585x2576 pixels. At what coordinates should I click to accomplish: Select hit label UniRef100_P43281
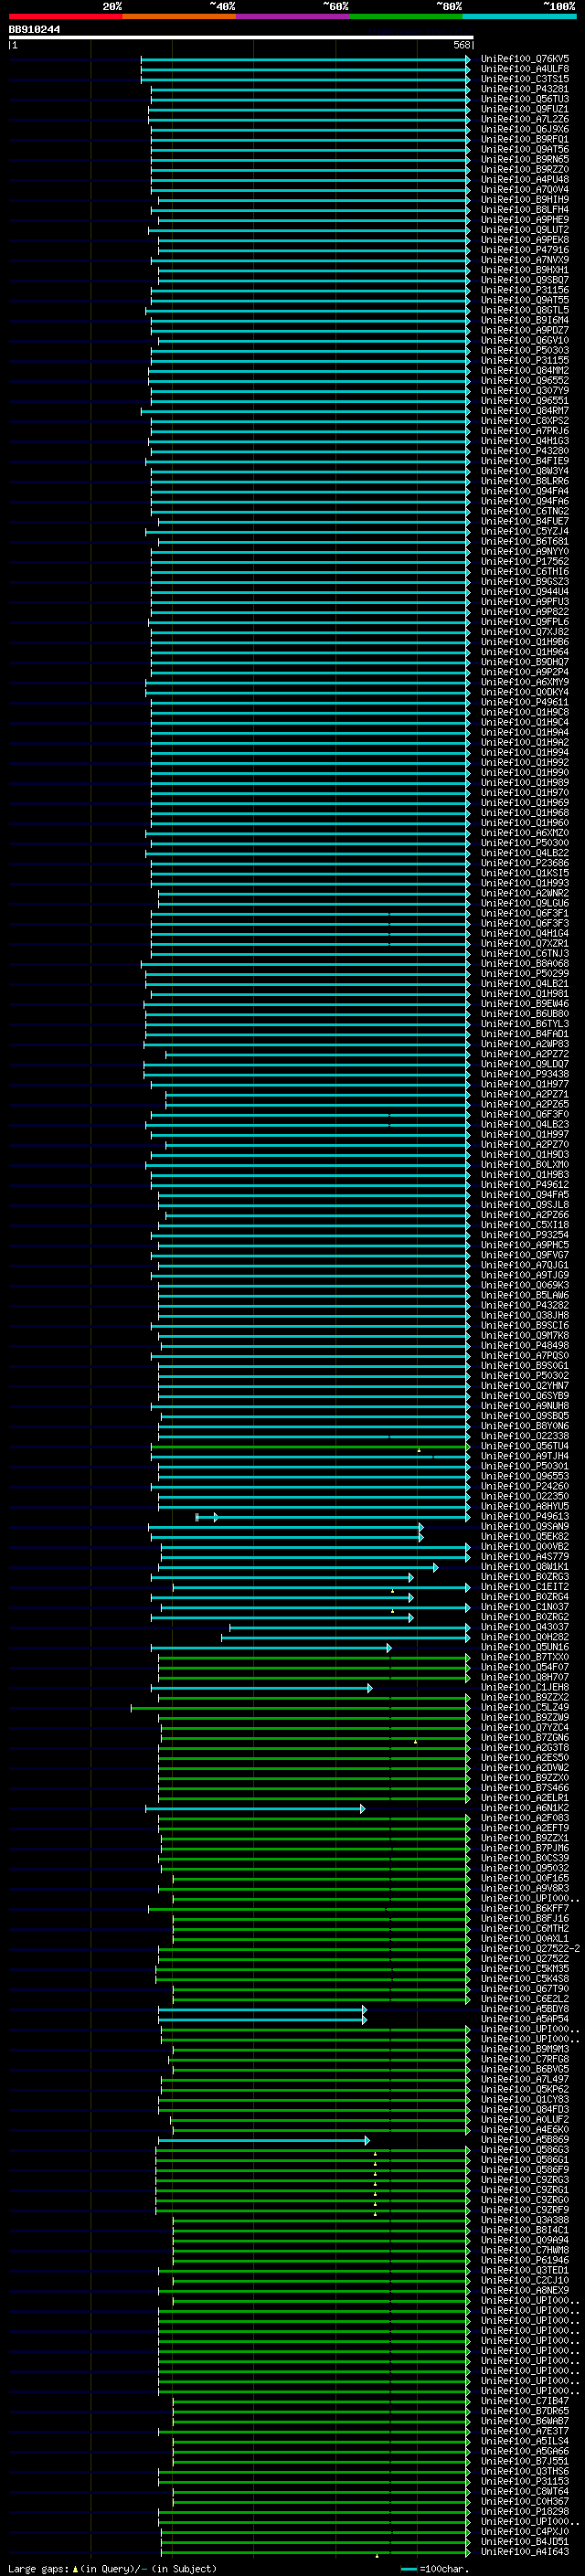525,89
